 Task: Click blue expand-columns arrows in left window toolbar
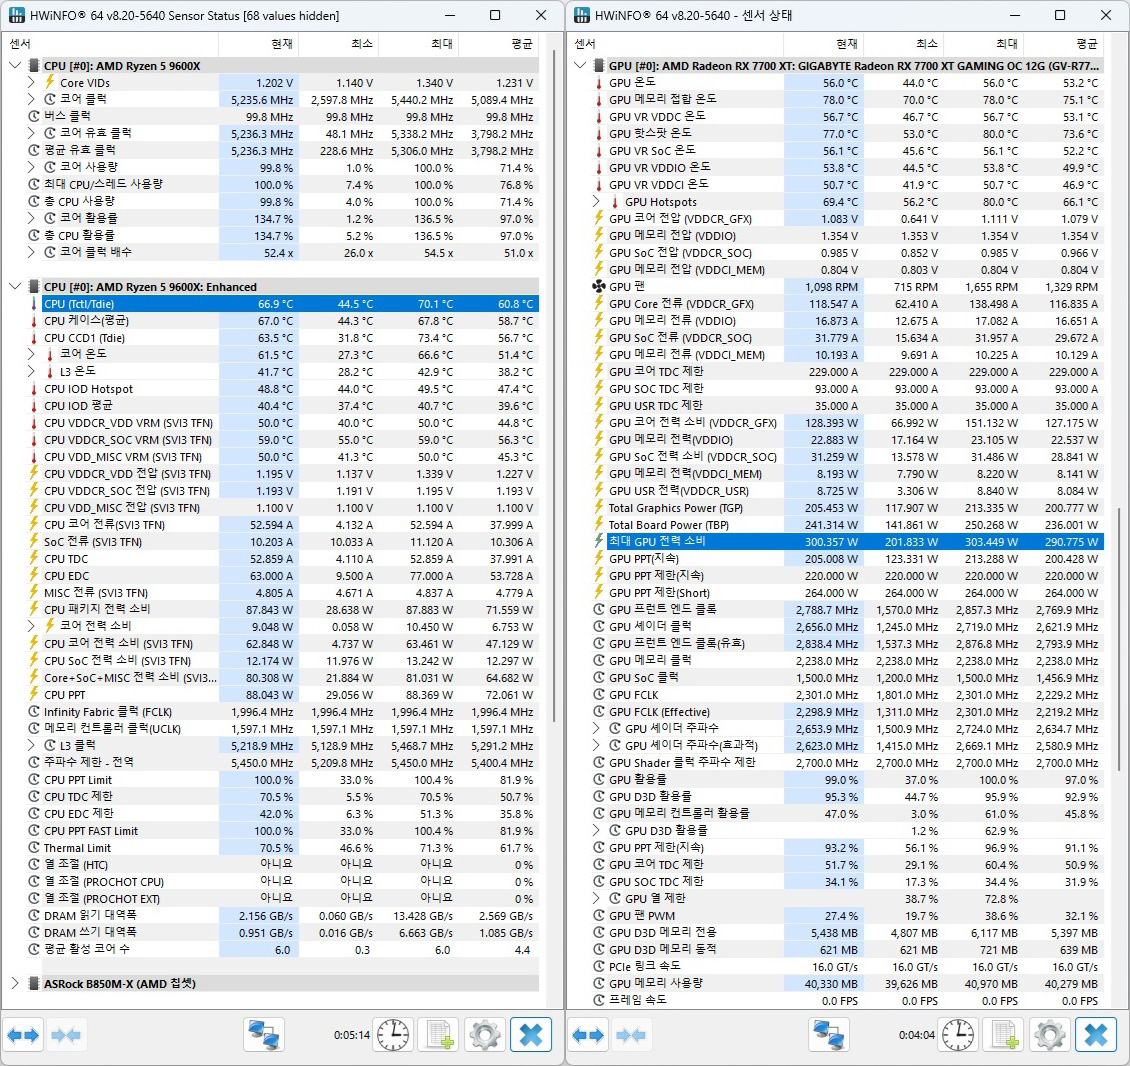point(23,1036)
